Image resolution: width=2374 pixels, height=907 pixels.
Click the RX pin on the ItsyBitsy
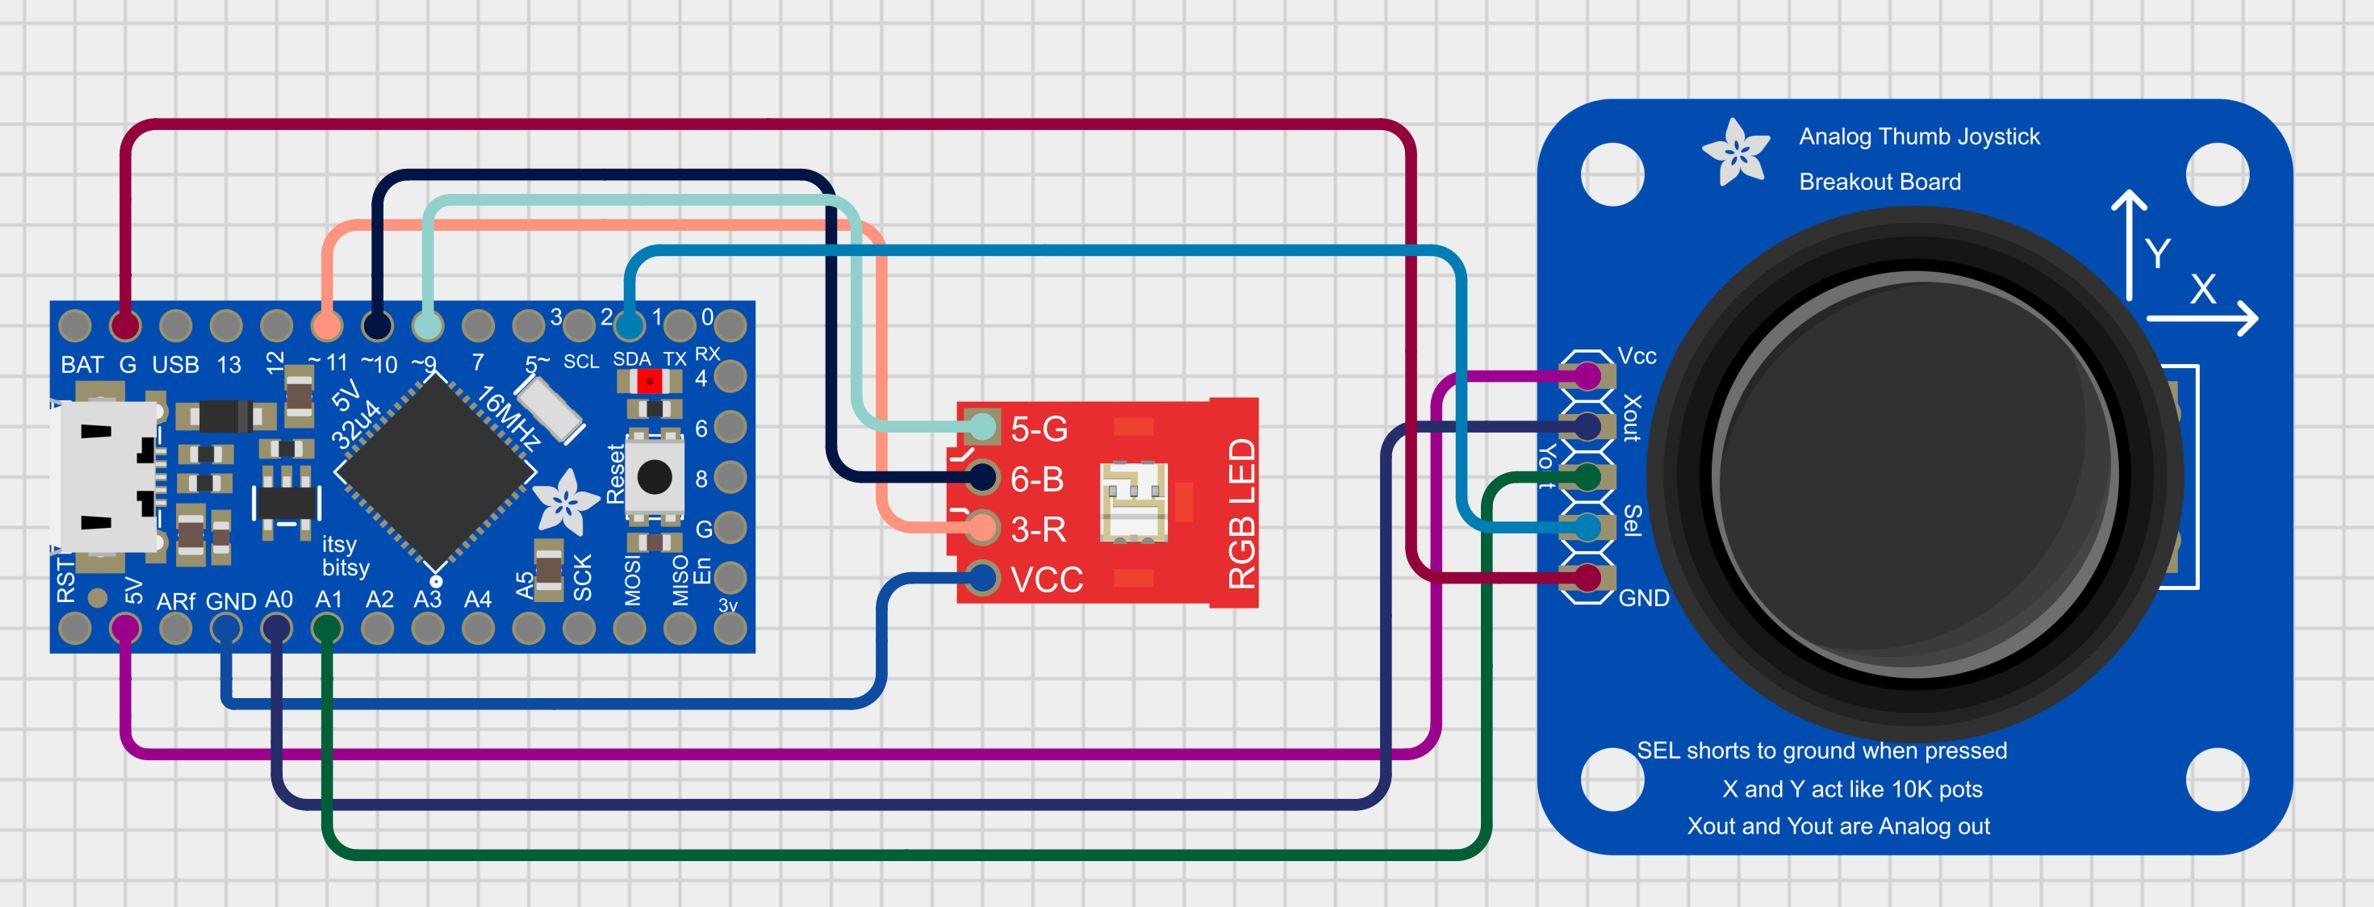(731, 325)
